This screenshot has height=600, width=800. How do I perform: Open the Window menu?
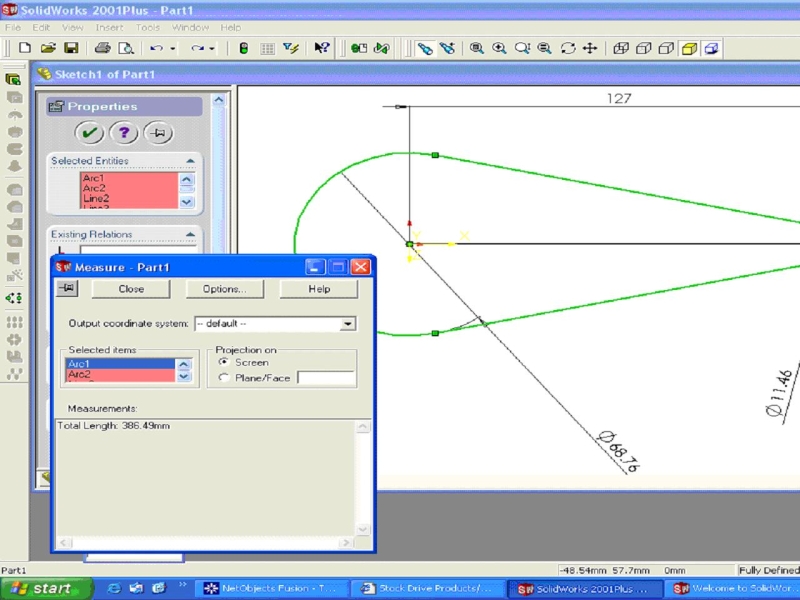click(190, 28)
